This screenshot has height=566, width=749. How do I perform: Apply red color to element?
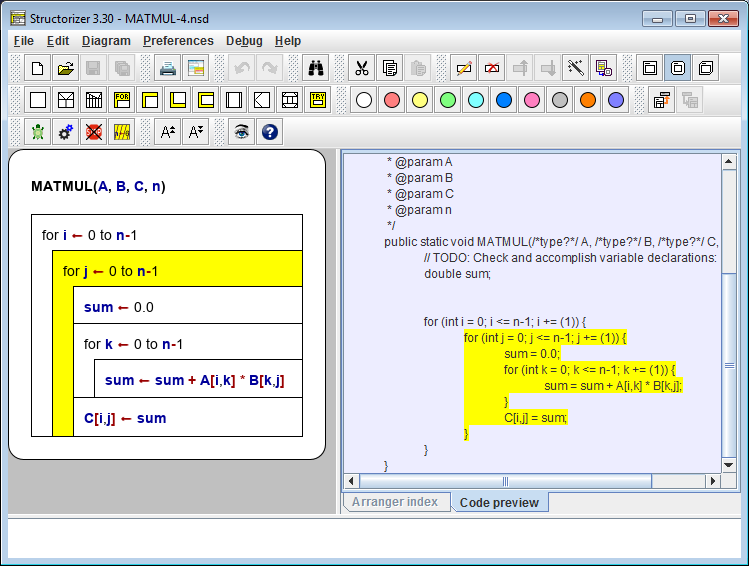point(392,100)
